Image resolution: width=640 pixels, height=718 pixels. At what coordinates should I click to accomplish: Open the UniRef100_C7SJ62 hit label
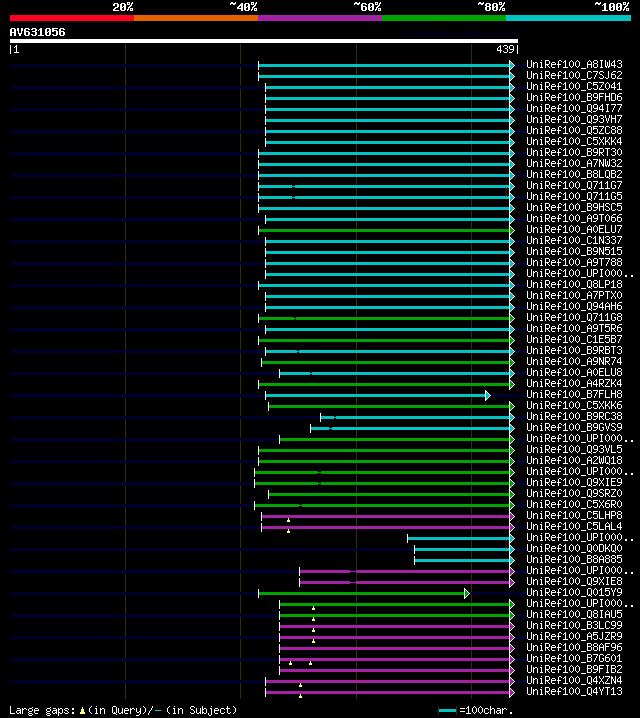[x=574, y=76]
